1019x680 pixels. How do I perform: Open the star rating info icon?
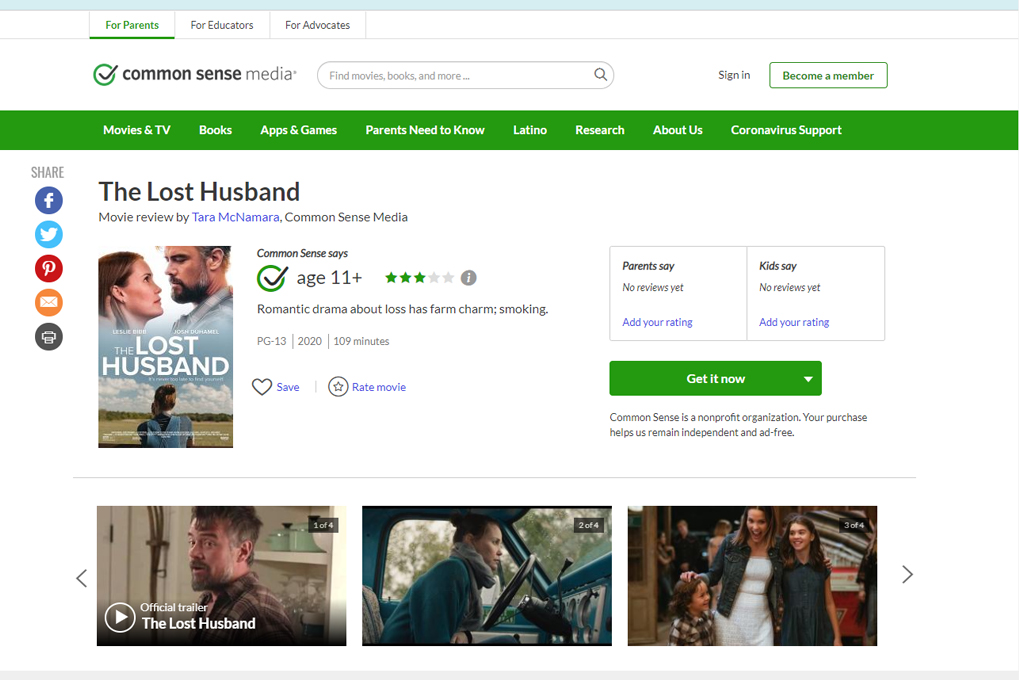(469, 278)
